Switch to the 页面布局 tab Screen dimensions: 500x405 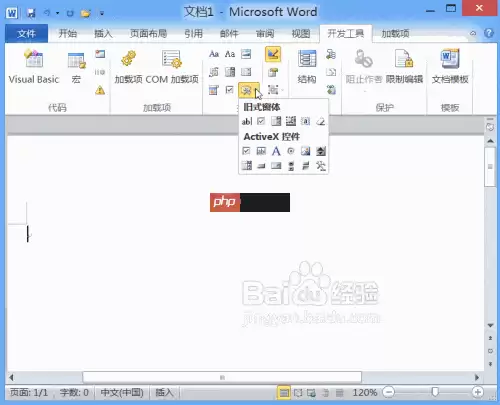(148, 34)
